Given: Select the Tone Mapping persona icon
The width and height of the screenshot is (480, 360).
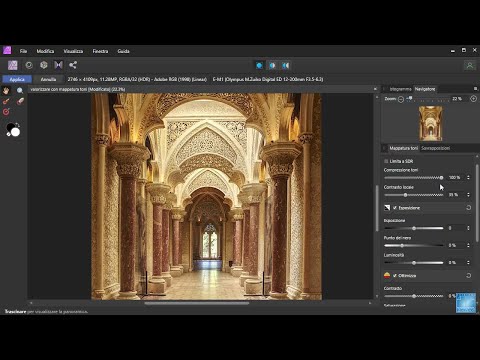Looking at the screenshot, I should coord(58,65).
